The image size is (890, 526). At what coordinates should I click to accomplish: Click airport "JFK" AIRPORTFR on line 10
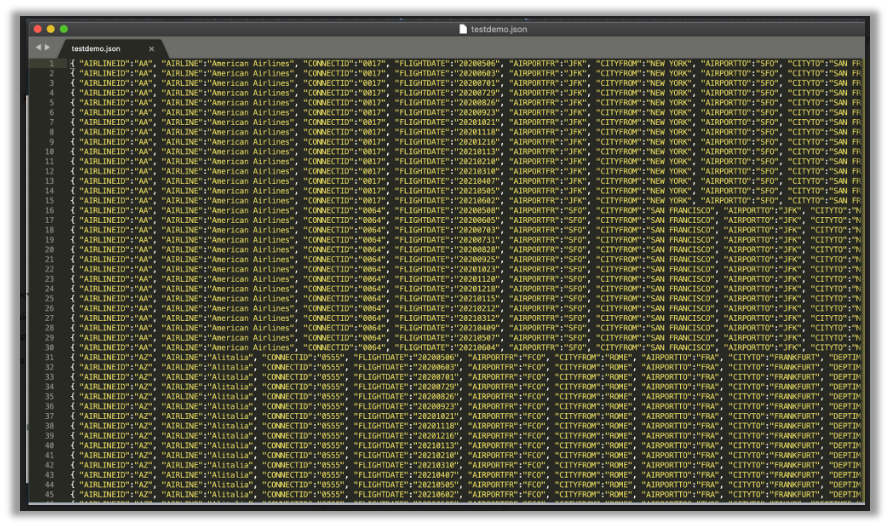(x=575, y=152)
